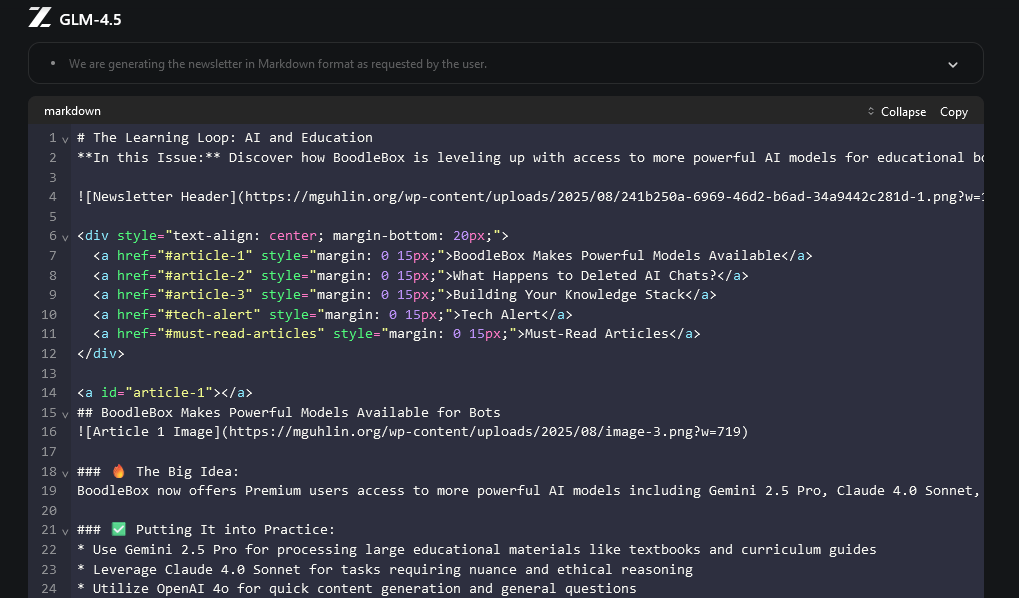This screenshot has height=598, width=1019.
Task: Expand the thinking summary chevron
Action: 953,64
